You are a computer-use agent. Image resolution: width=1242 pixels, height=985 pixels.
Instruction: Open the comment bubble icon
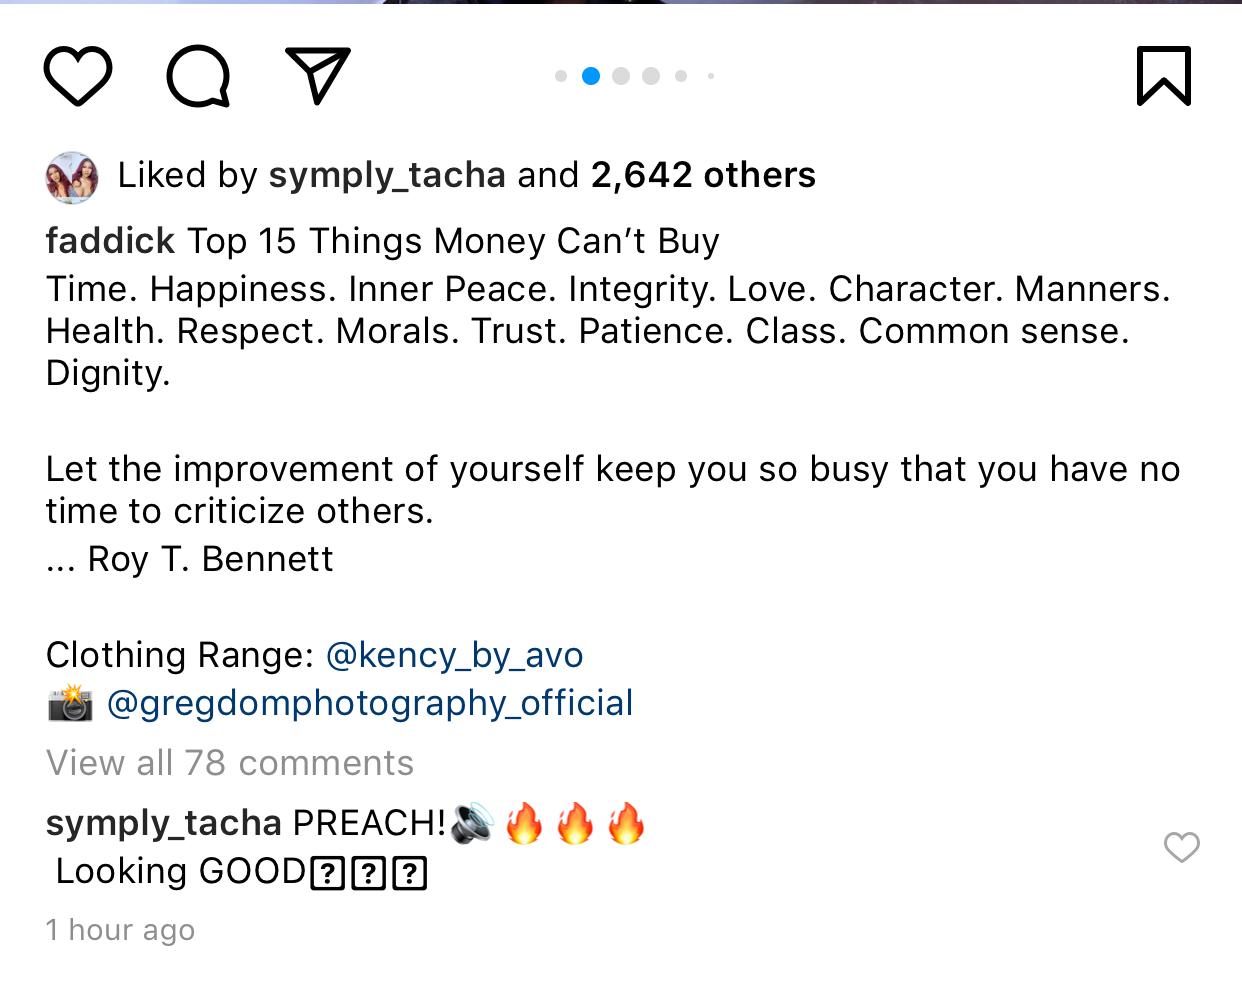[198, 76]
